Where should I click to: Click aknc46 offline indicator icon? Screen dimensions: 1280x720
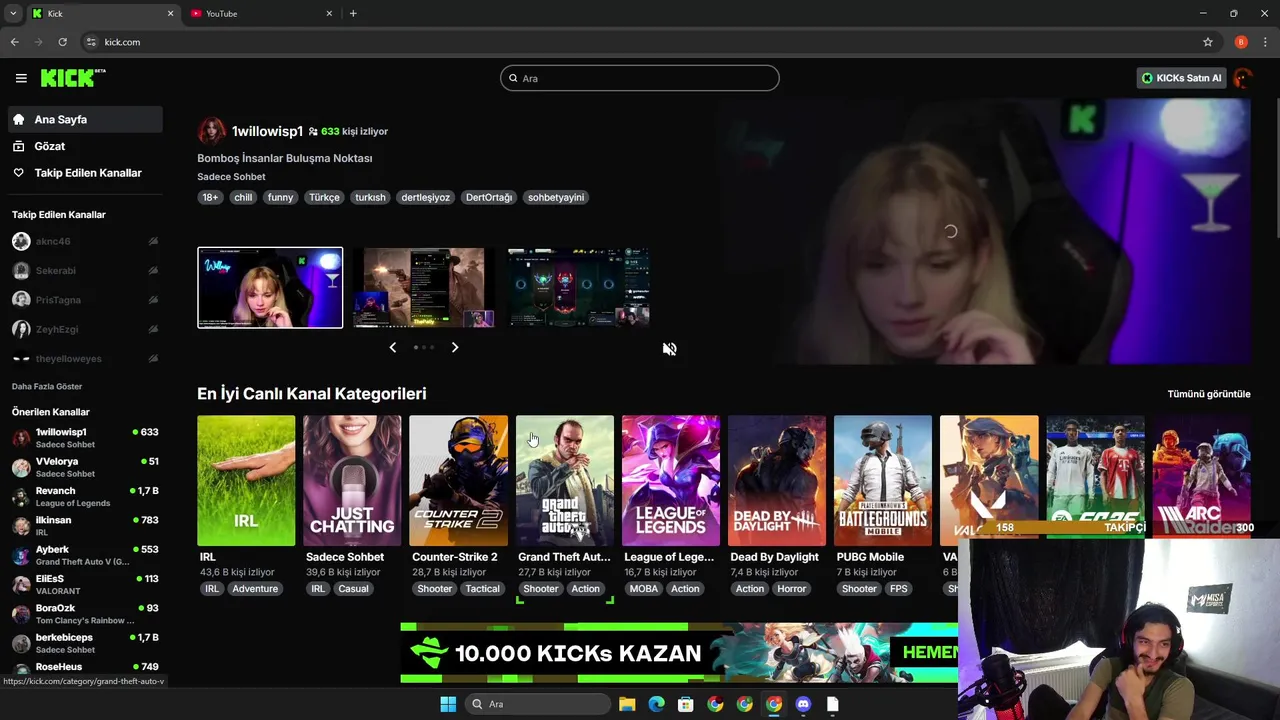(x=153, y=241)
